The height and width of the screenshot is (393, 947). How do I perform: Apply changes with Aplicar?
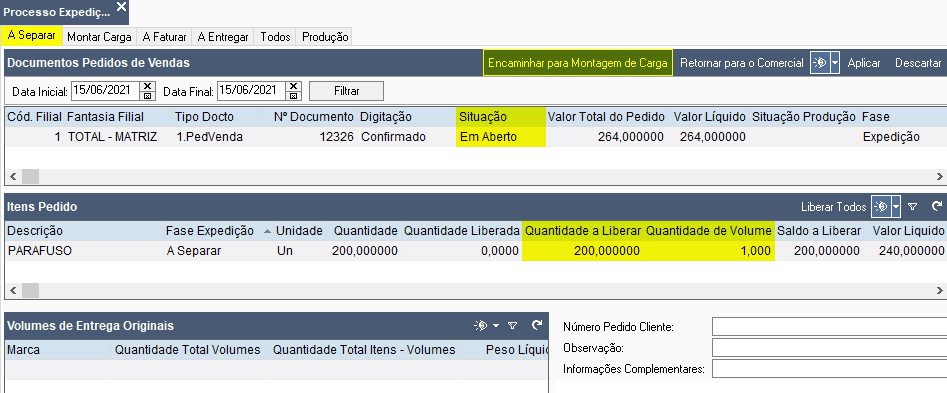[x=864, y=63]
